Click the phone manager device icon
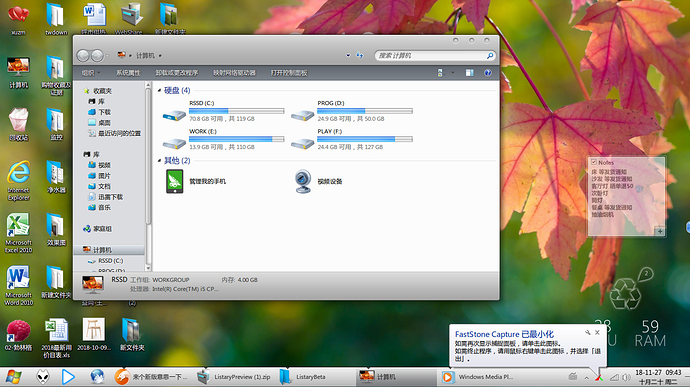Screen dimensions: 690x387 click(x=174, y=181)
